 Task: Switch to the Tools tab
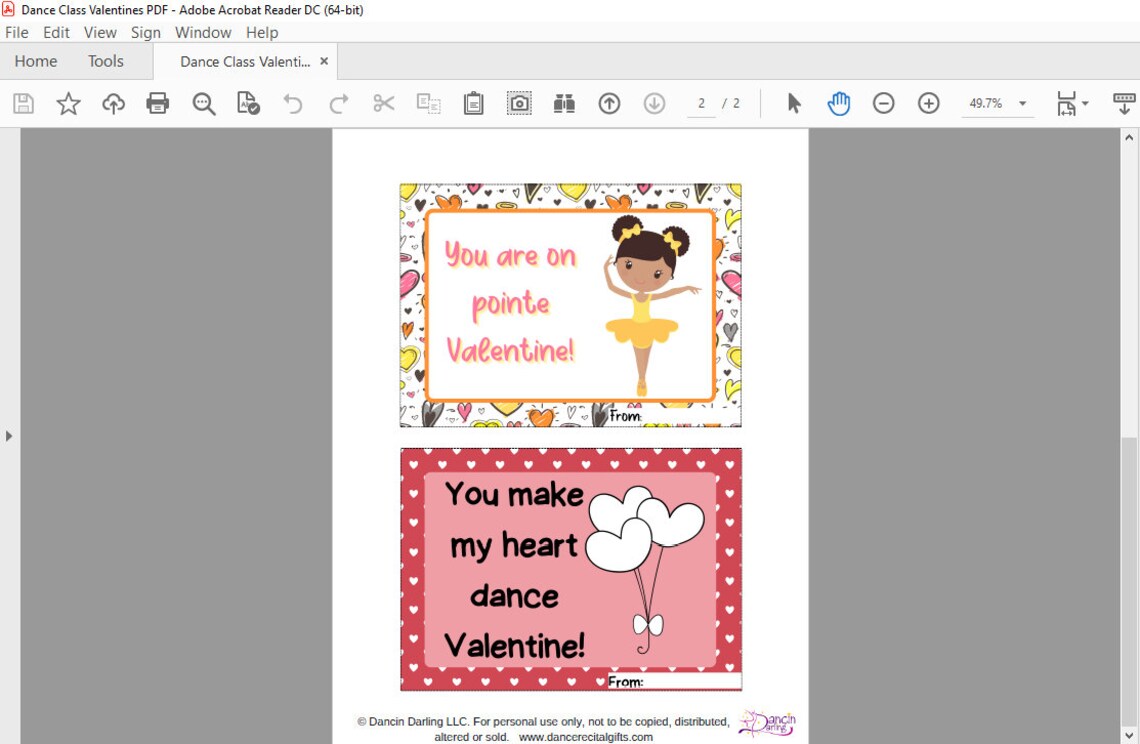pyautogui.click(x=105, y=61)
